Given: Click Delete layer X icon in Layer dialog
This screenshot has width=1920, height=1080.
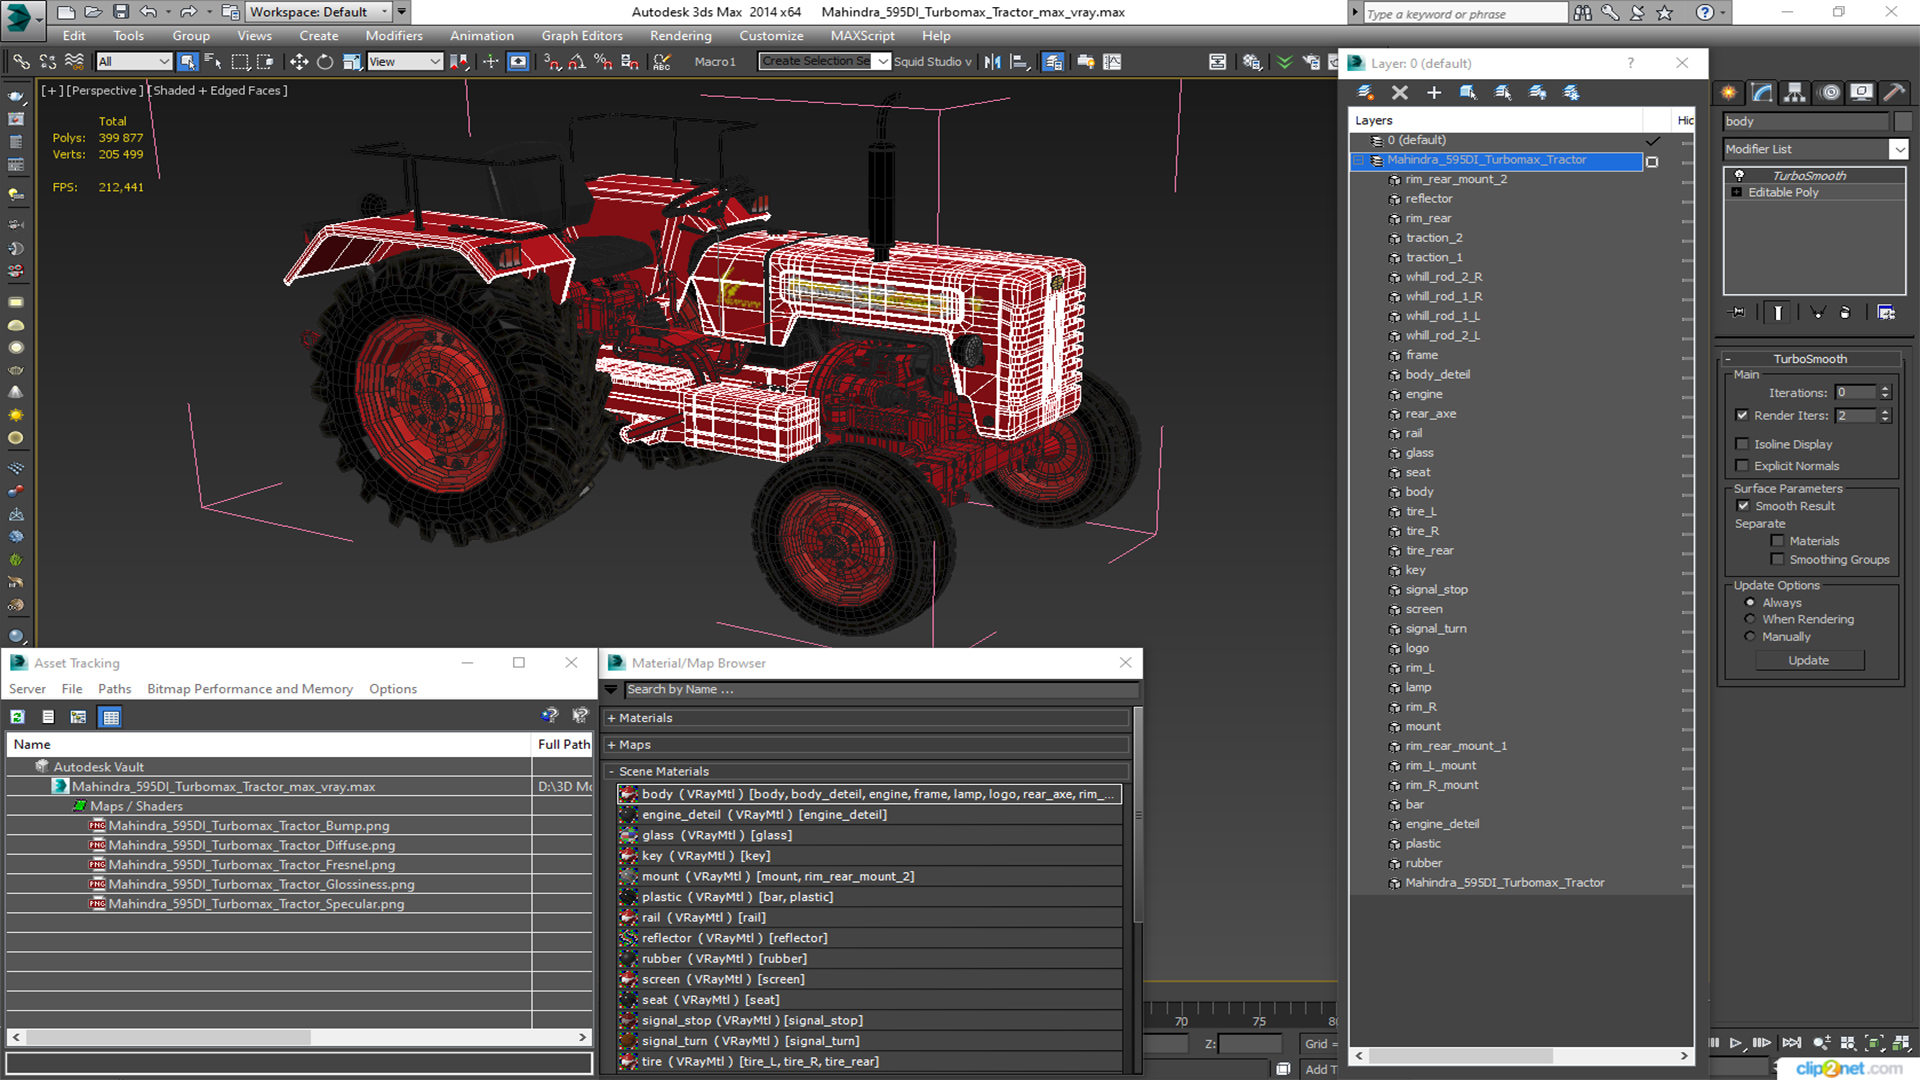Looking at the screenshot, I should tap(1400, 92).
